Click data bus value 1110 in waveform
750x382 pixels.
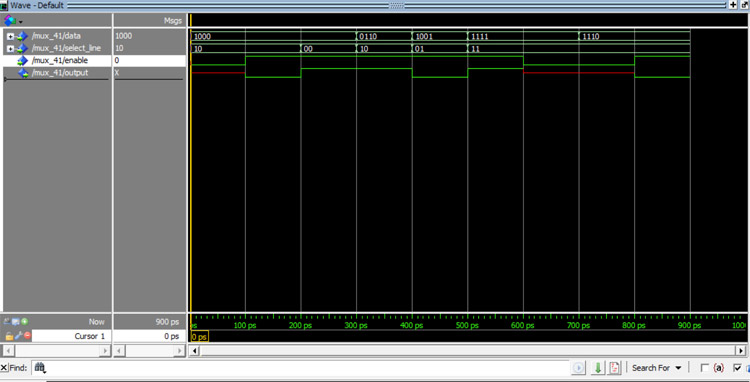(591, 36)
